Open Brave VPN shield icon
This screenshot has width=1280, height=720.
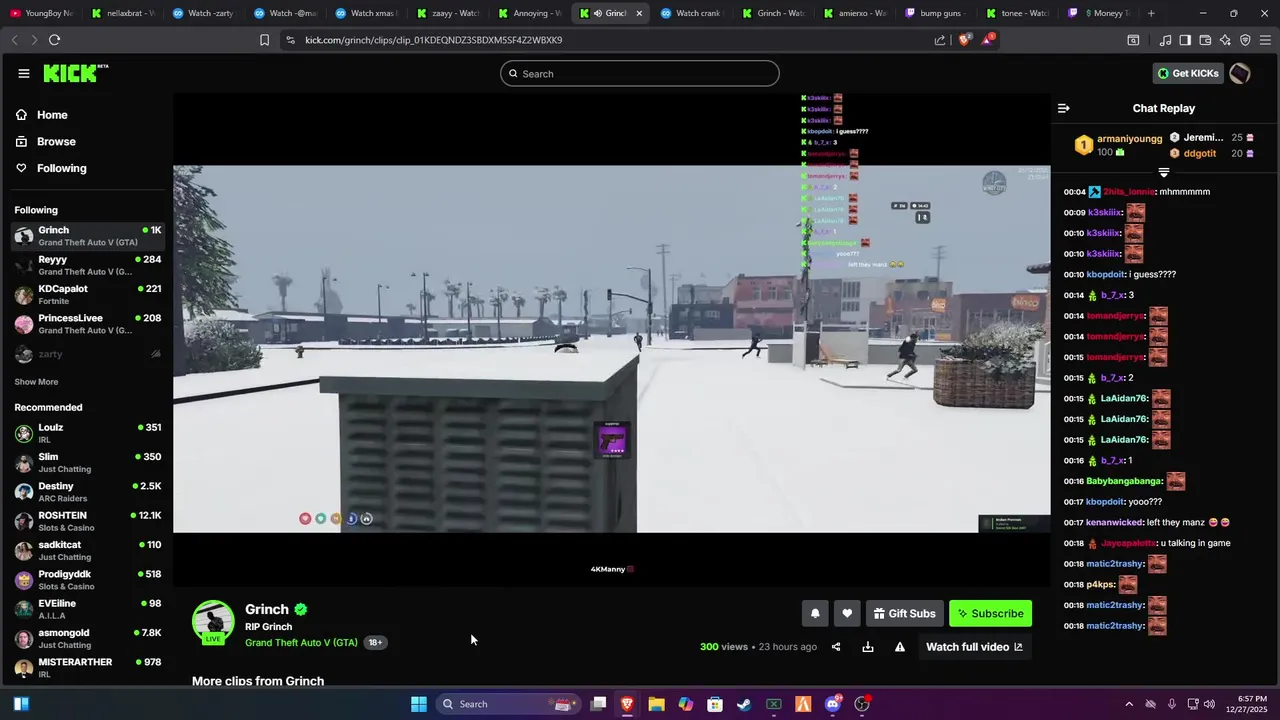point(1245,40)
